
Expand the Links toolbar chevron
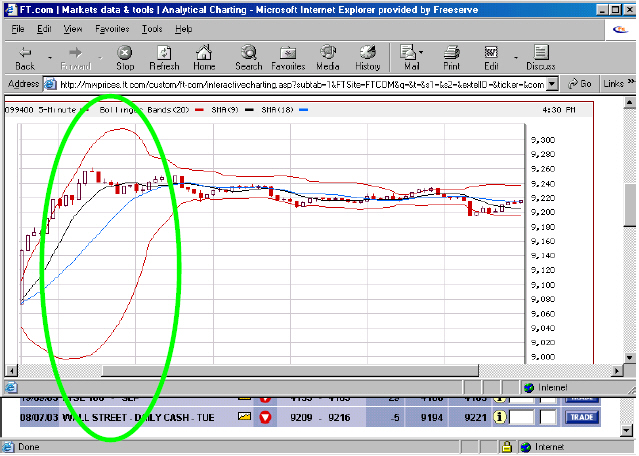631,82
